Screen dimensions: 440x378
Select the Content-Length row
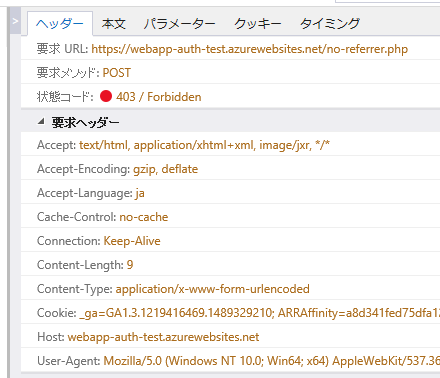tap(230, 265)
